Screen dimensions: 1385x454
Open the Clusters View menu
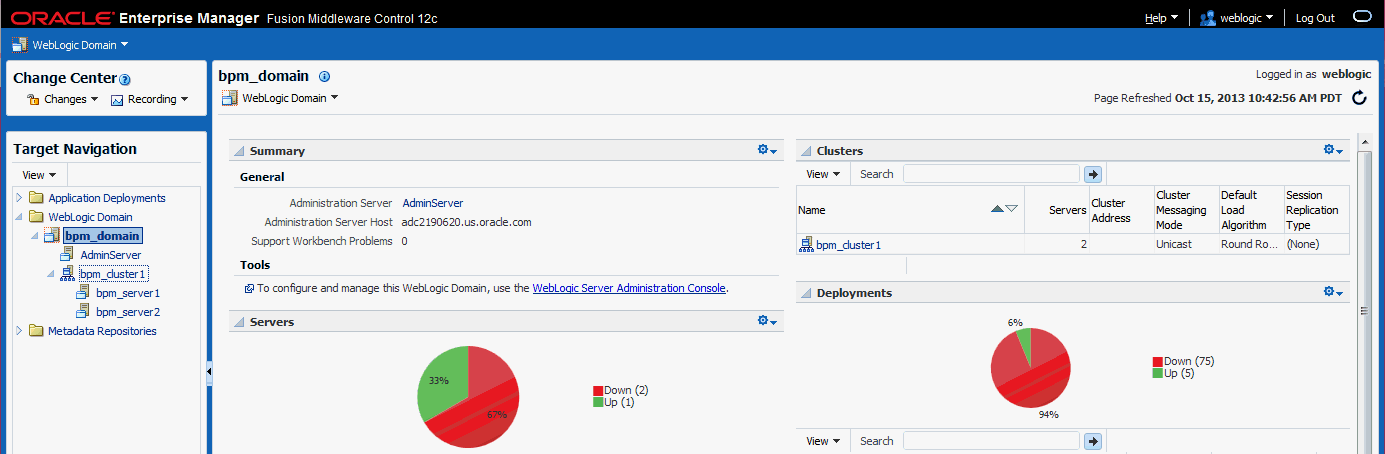tap(823, 174)
